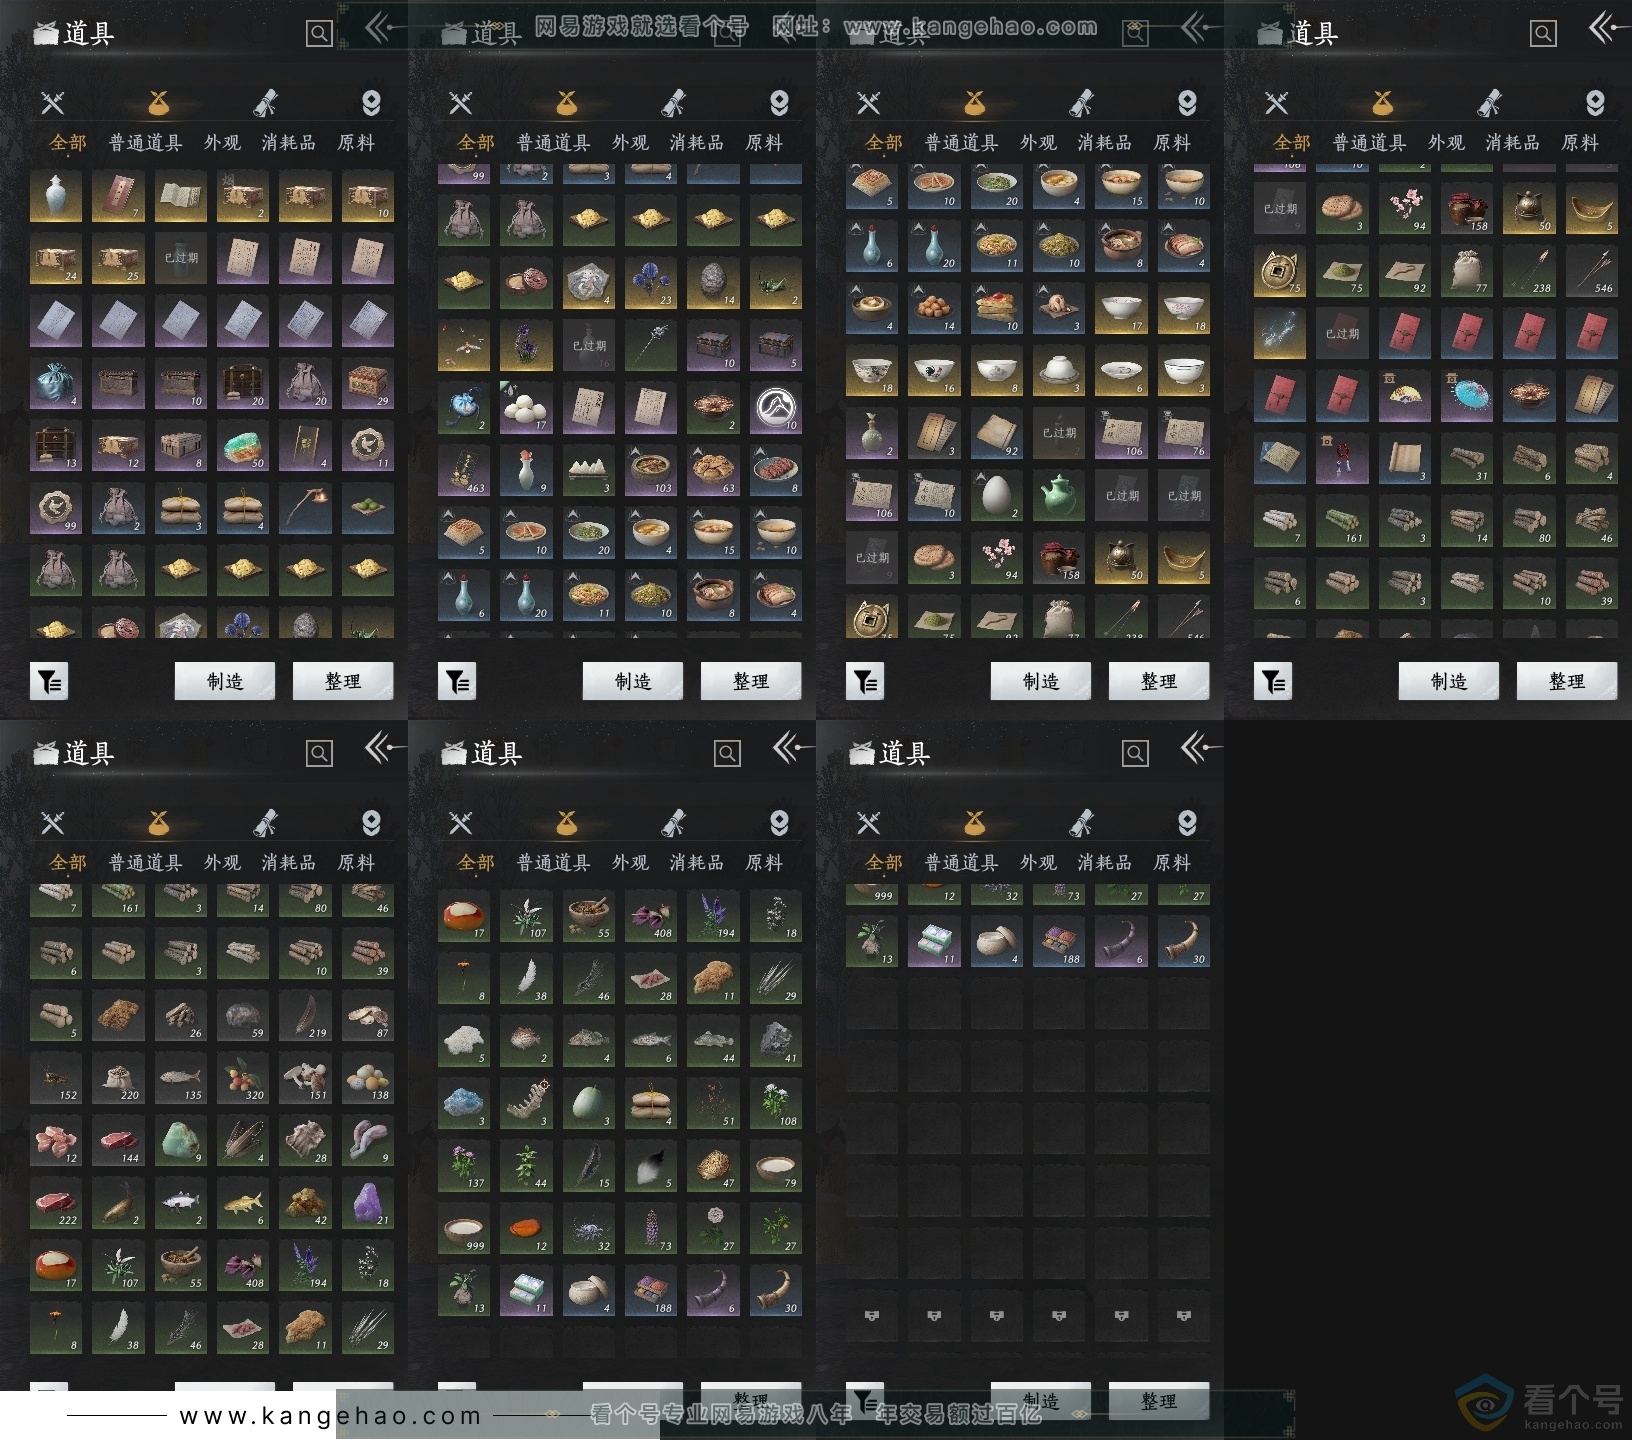Open filter options in third top panel
Image resolution: width=1632 pixels, height=1440 pixels.
[865, 681]
